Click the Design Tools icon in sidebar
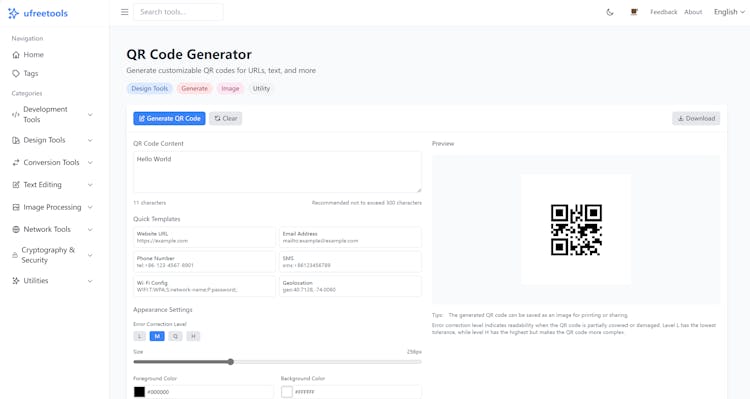Screen dimensions: 750x399 pos(16,140)
